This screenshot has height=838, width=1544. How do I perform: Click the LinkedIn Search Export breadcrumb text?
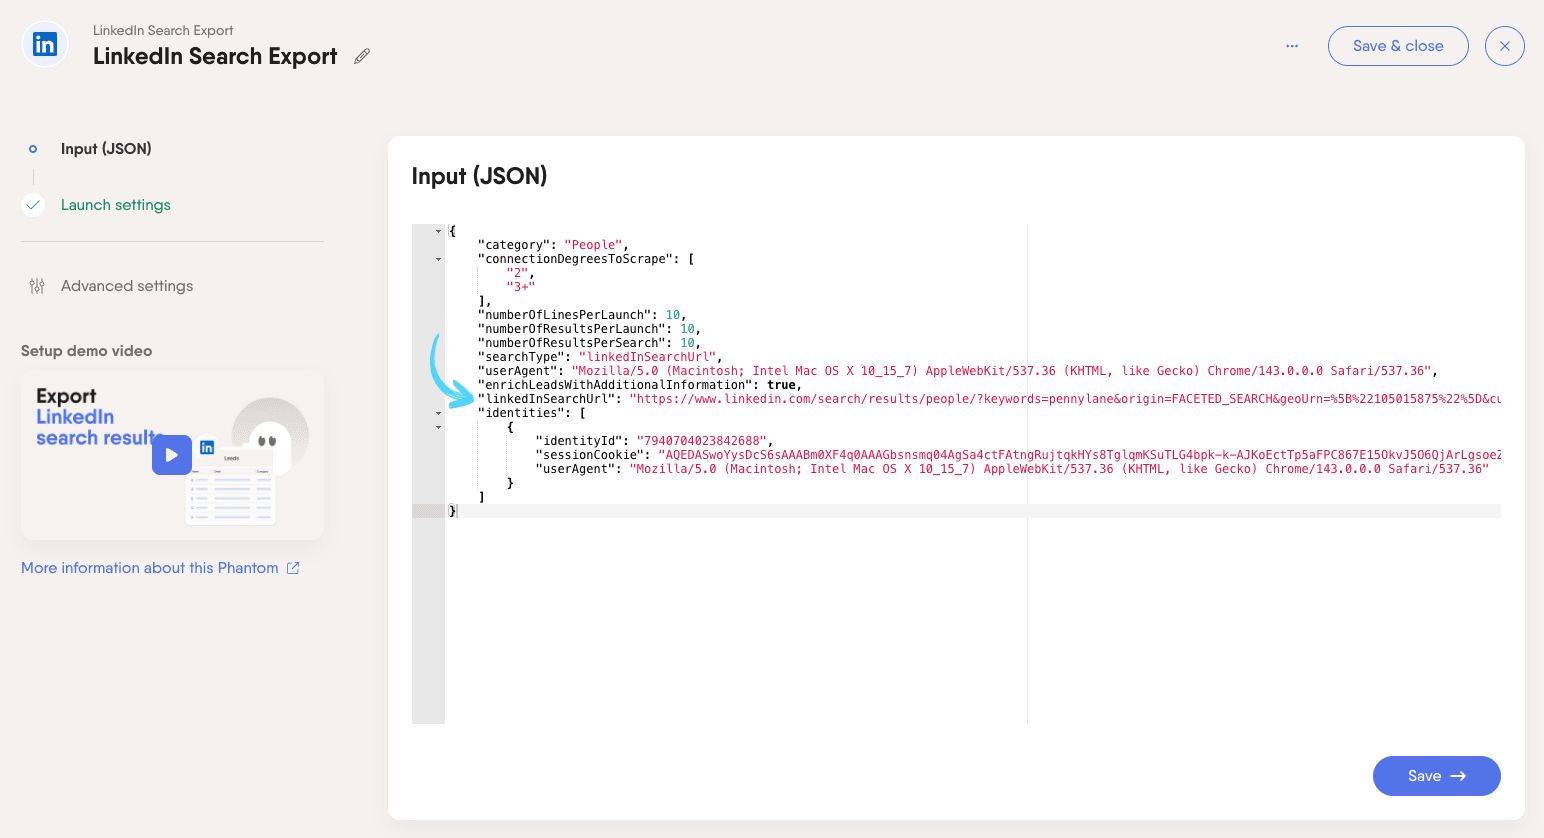pyautogui.click(x=163, y=31)
